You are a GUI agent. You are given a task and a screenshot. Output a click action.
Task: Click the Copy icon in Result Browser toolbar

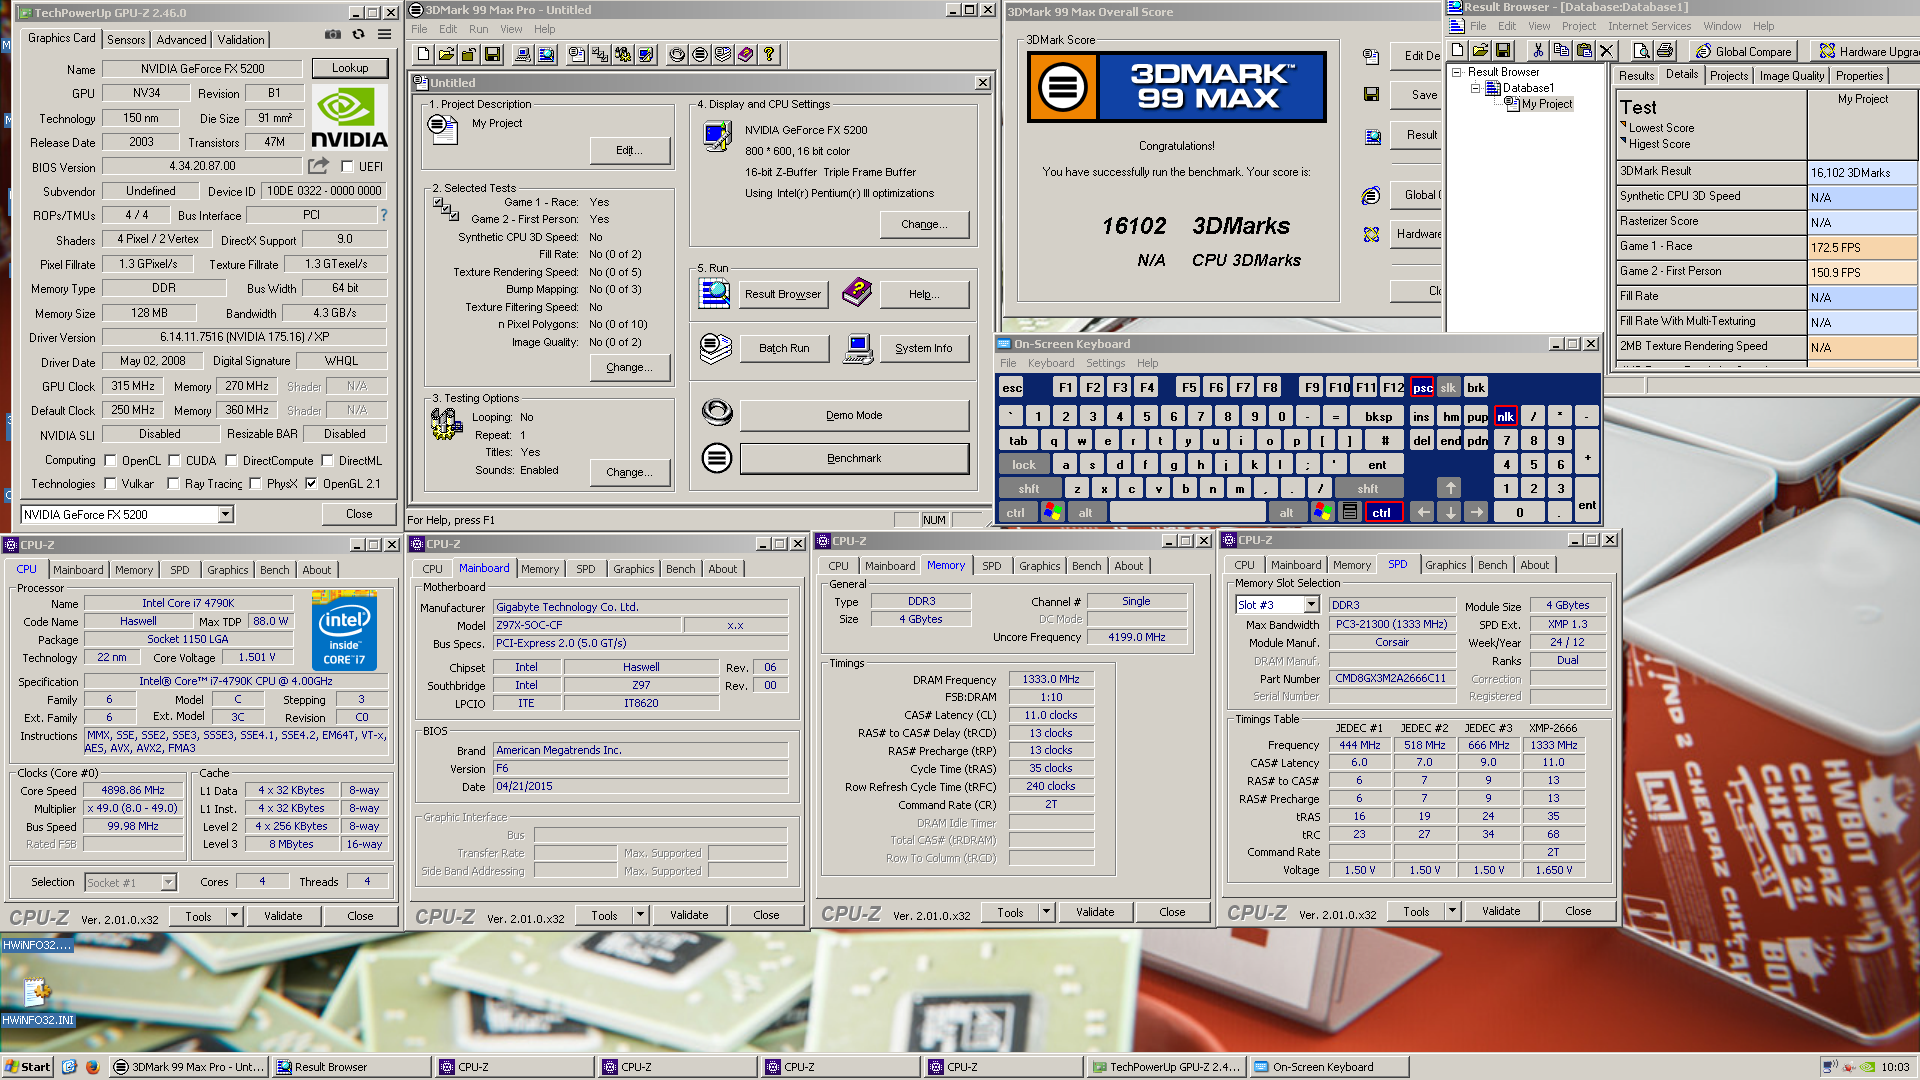(1560, 50)
